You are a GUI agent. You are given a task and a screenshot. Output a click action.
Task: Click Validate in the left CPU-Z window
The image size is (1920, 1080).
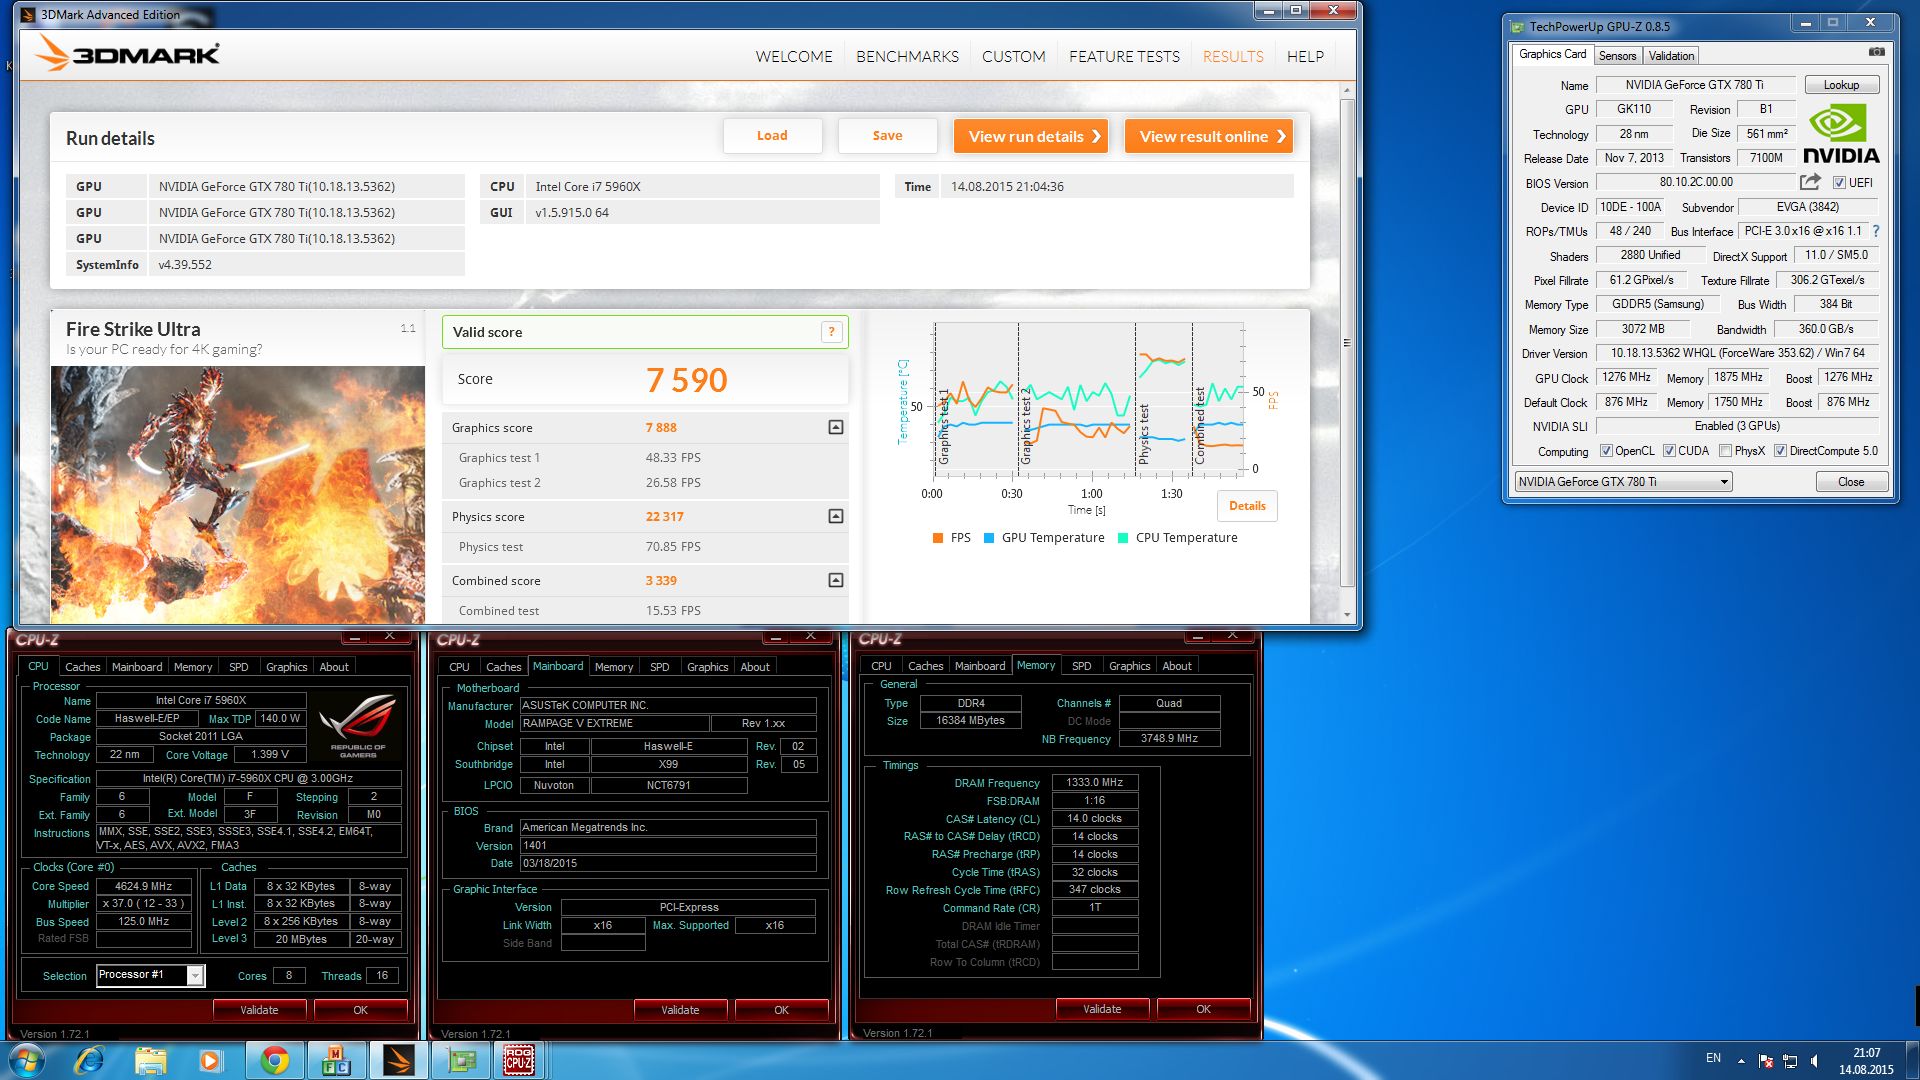(259, 1010)
